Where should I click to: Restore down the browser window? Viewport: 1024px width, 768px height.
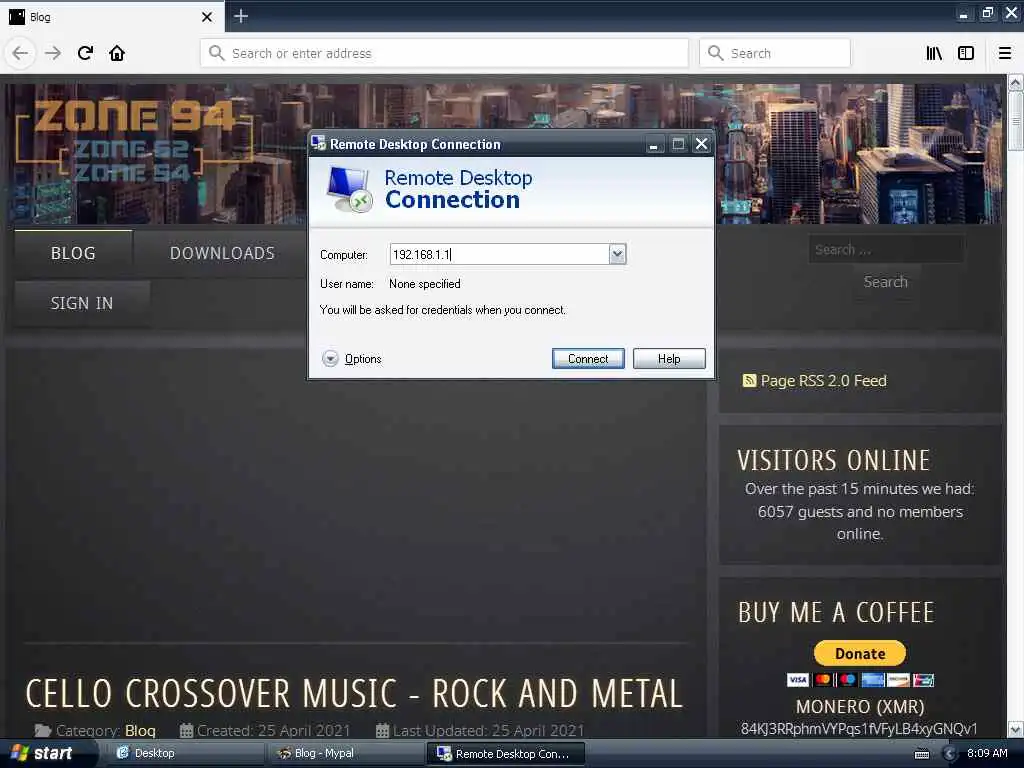987,14
